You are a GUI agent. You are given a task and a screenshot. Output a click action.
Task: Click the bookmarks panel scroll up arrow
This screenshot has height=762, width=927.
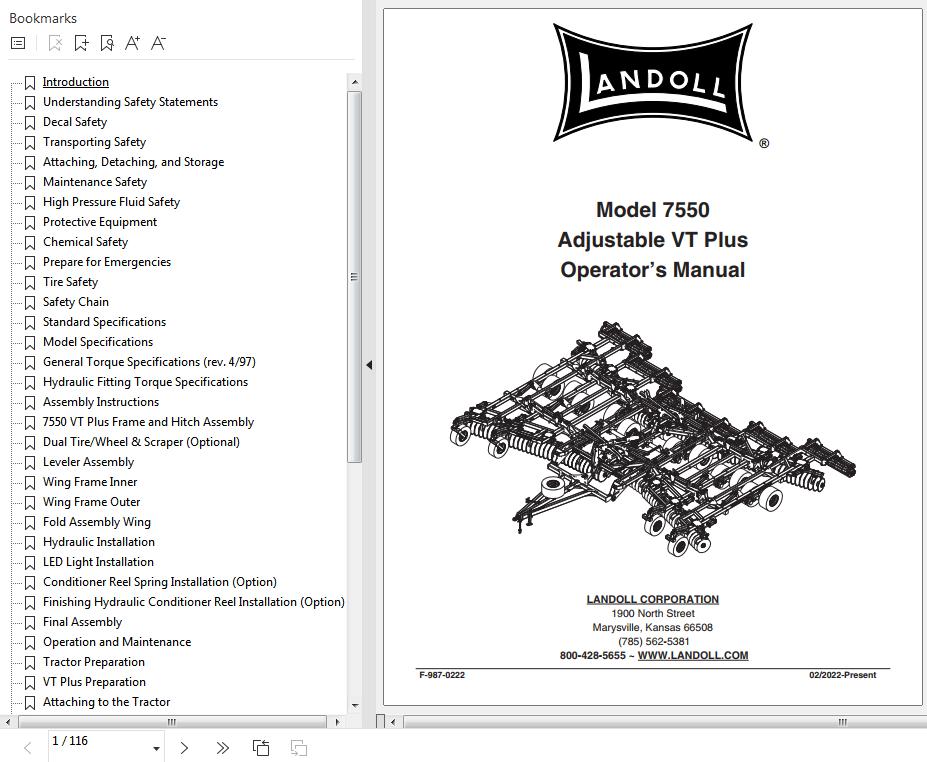[x=355, y=82]
